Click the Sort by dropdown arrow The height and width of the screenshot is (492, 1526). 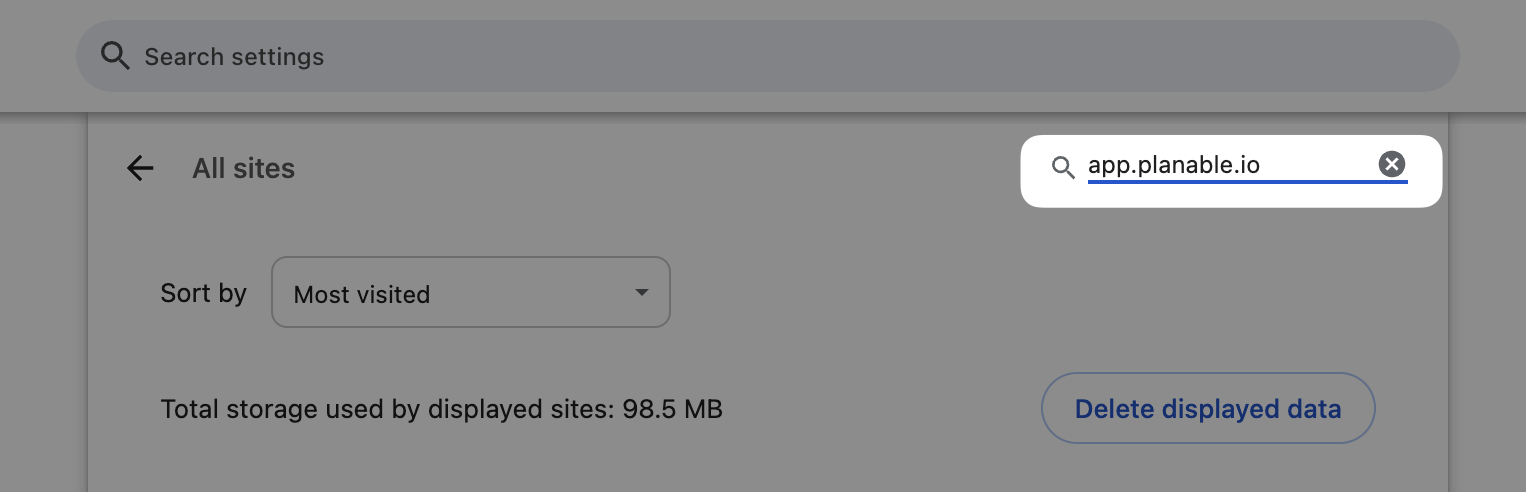click(x=641, y=293)
